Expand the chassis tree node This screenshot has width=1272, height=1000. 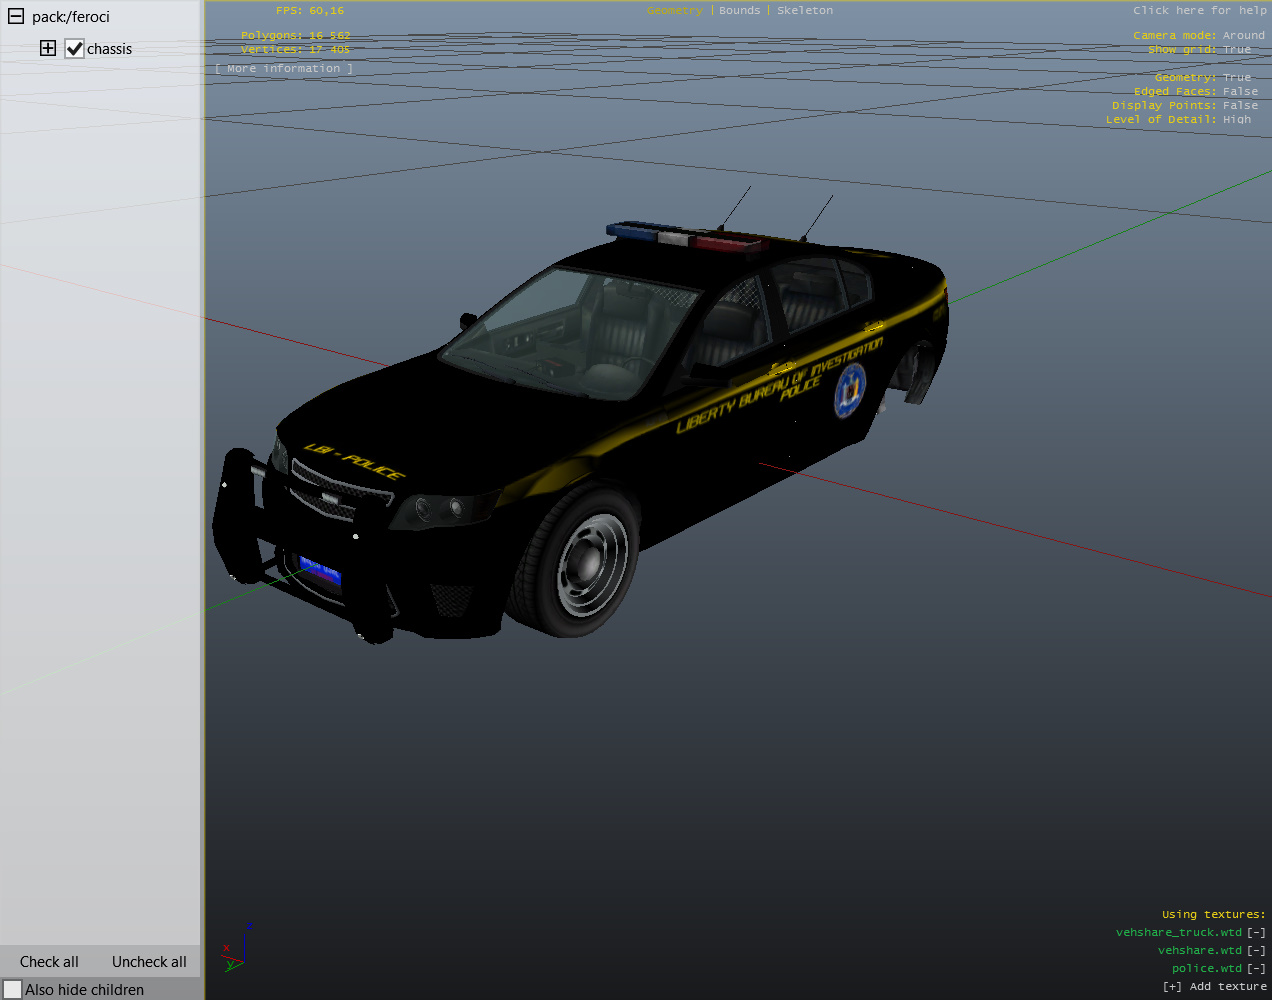point(48,48)
